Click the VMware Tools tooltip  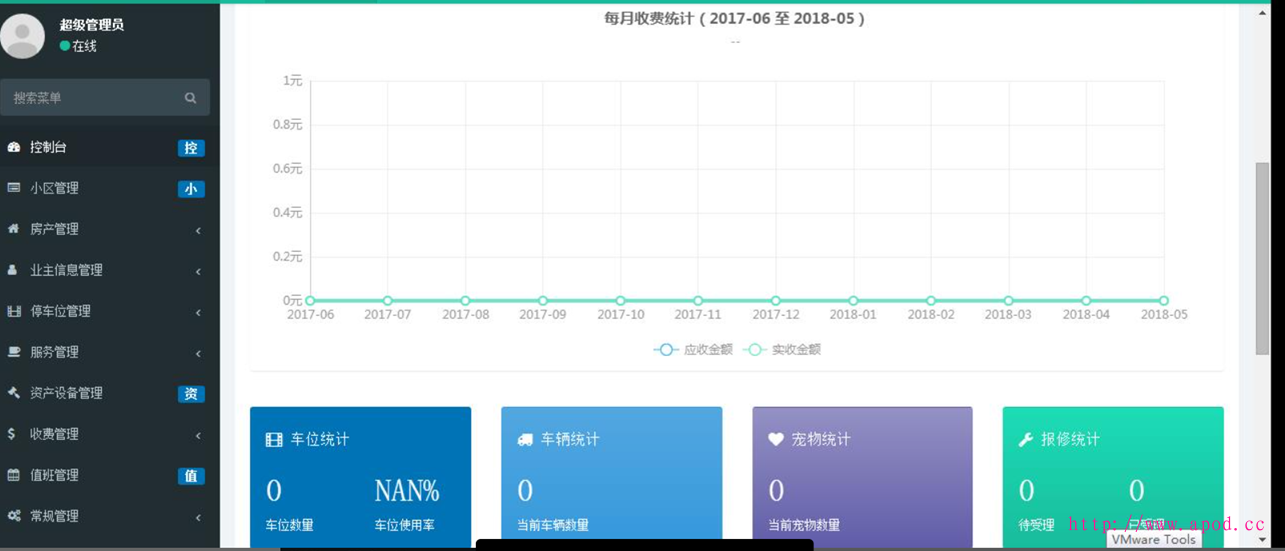[x=1154, y=539]
